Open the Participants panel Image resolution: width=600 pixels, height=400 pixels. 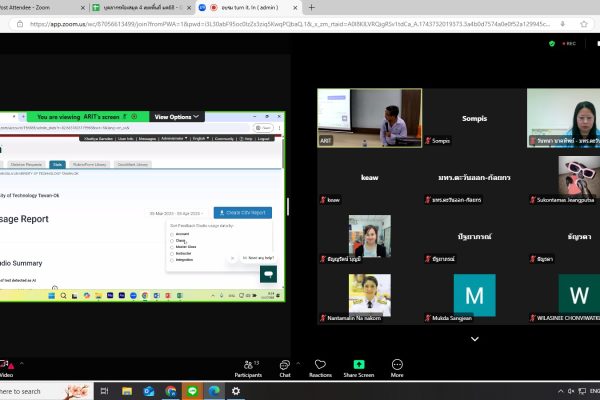(248, 369)
